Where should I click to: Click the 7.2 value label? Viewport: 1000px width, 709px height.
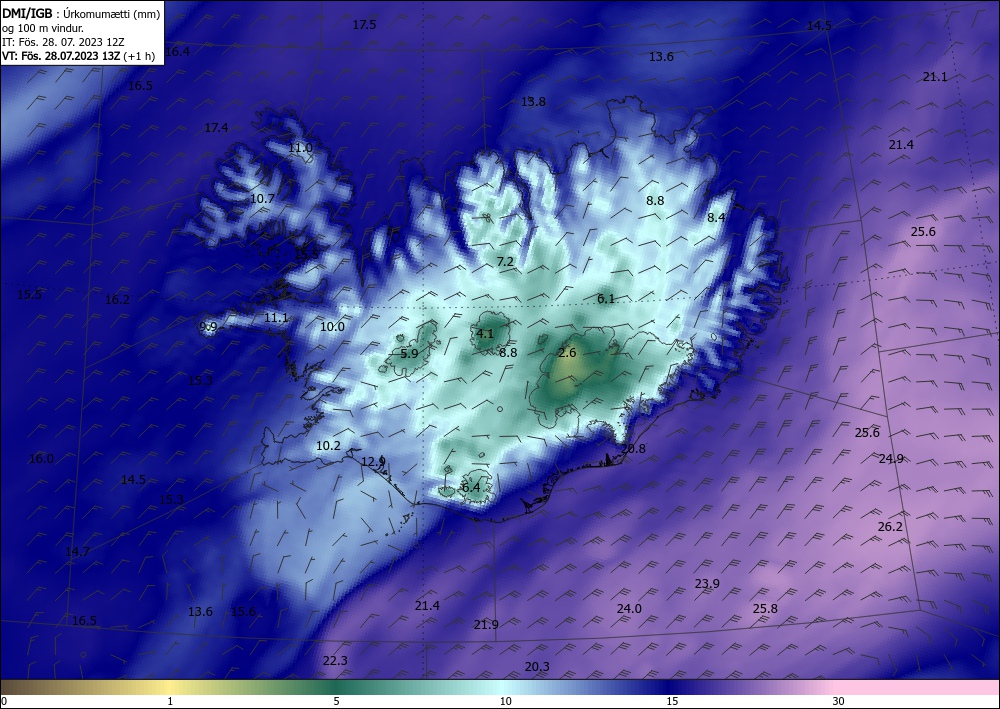505,261
